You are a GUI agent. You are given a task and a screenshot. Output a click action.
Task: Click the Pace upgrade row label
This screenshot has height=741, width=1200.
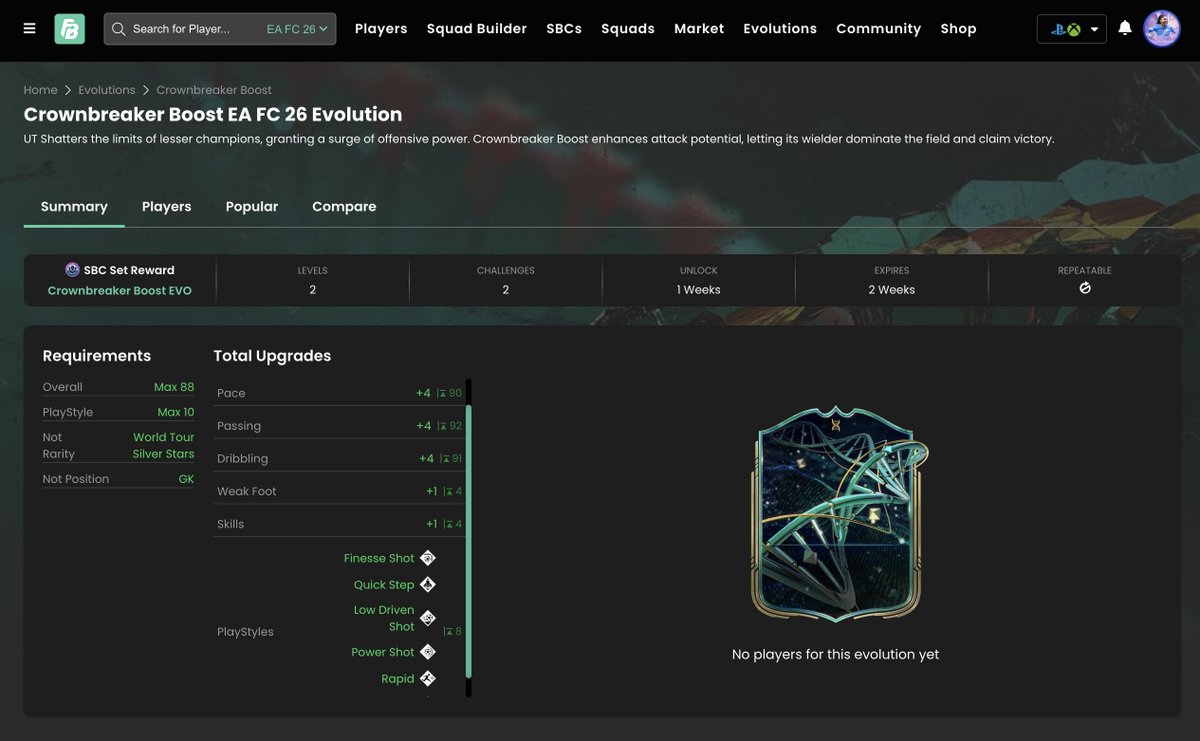(x=231, y=393)
